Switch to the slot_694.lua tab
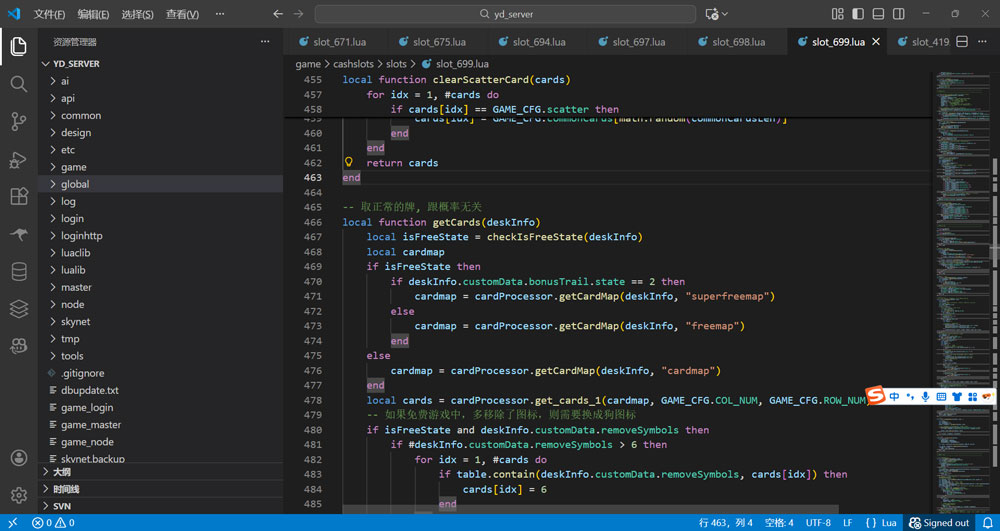 pos(538,42)
